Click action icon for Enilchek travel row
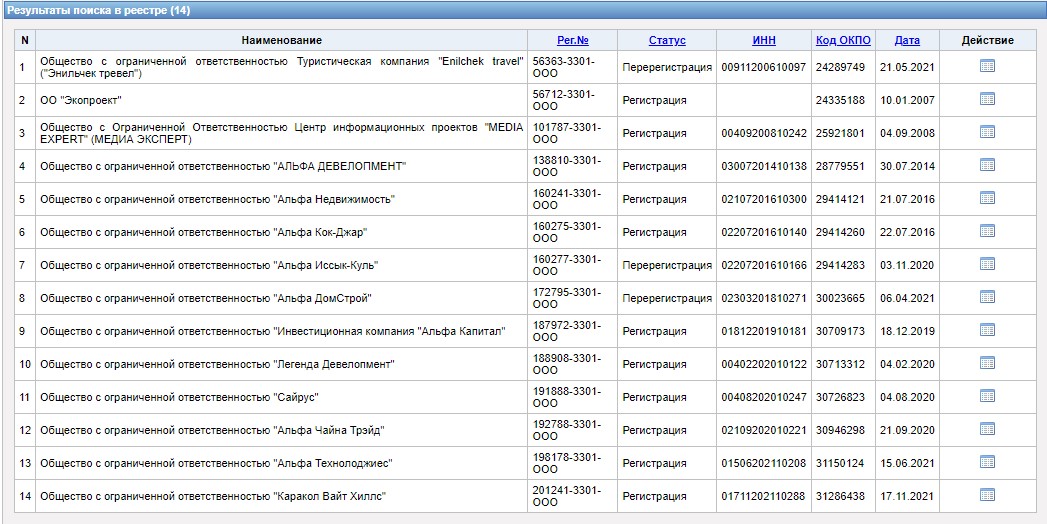Viewport: 1047px width, 524px height. pyautogui.click(x=987, y=66)
